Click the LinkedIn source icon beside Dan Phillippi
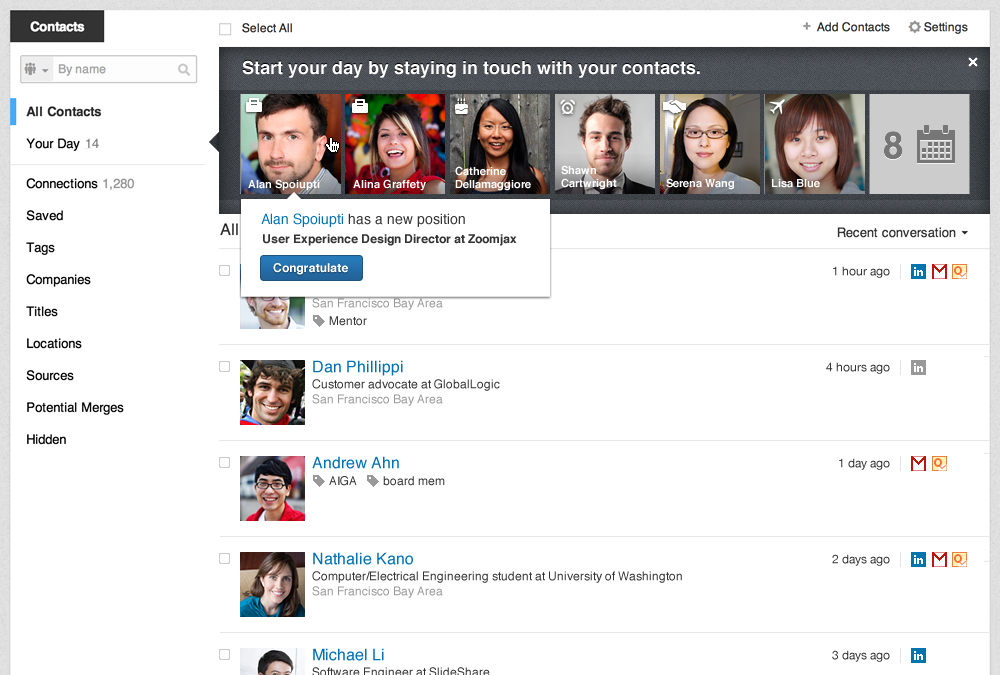1000x675 pixels. click(x=918, y=367)
